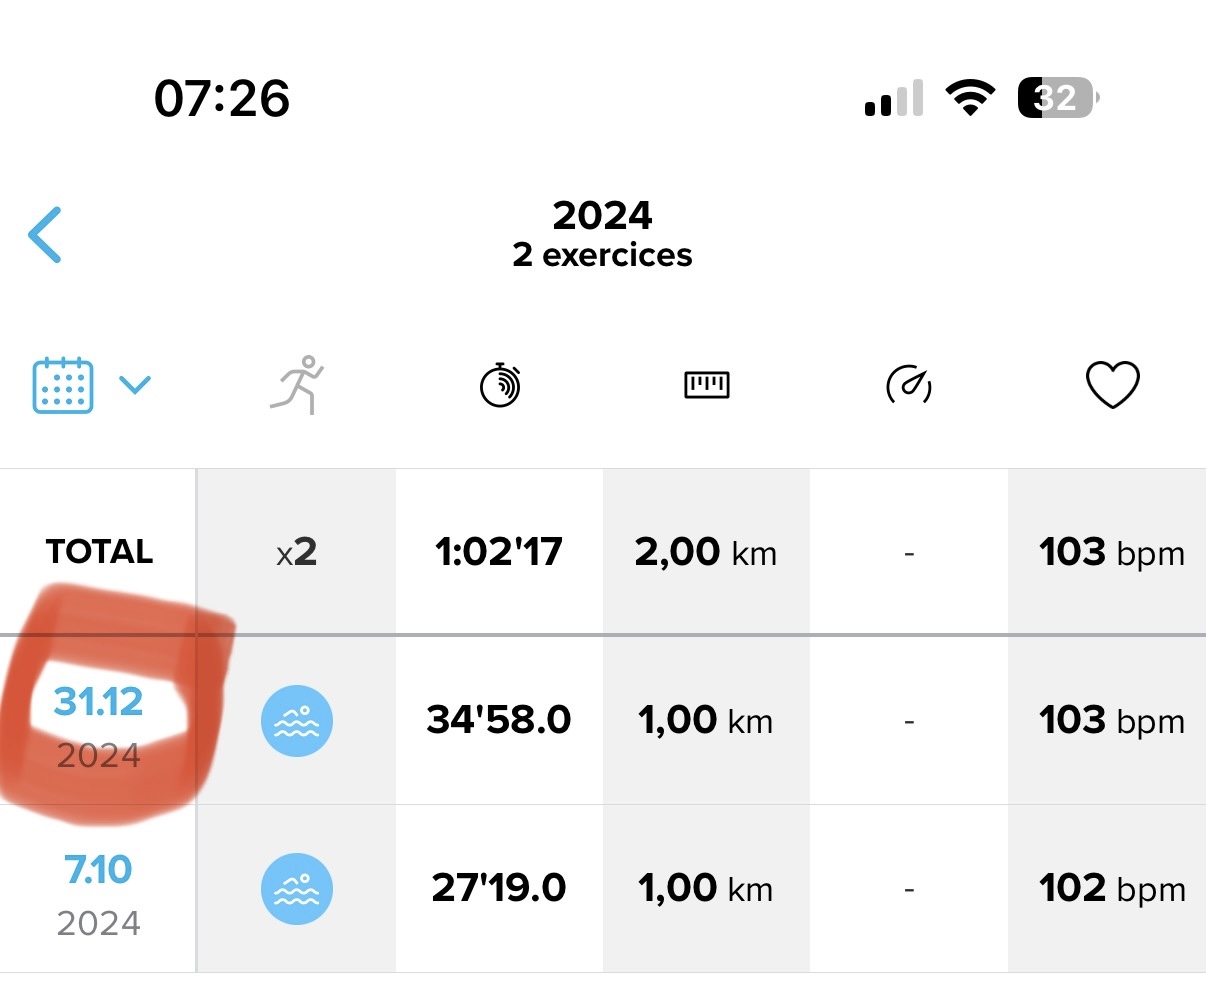This screenshot has height=1001, width=1206.
Task: Tap the 2024 title header
Action: click(x=602, y=216)
